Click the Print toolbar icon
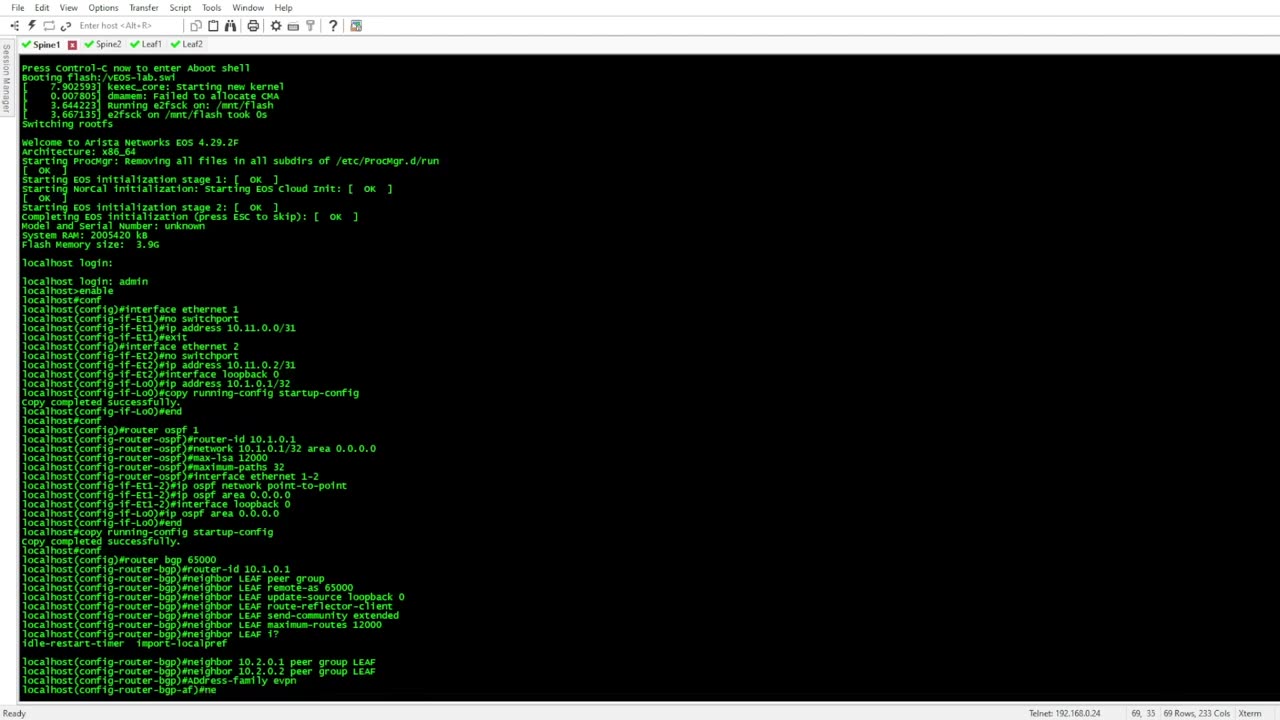This screenshot has height=720, width=1280. (253, 26)
